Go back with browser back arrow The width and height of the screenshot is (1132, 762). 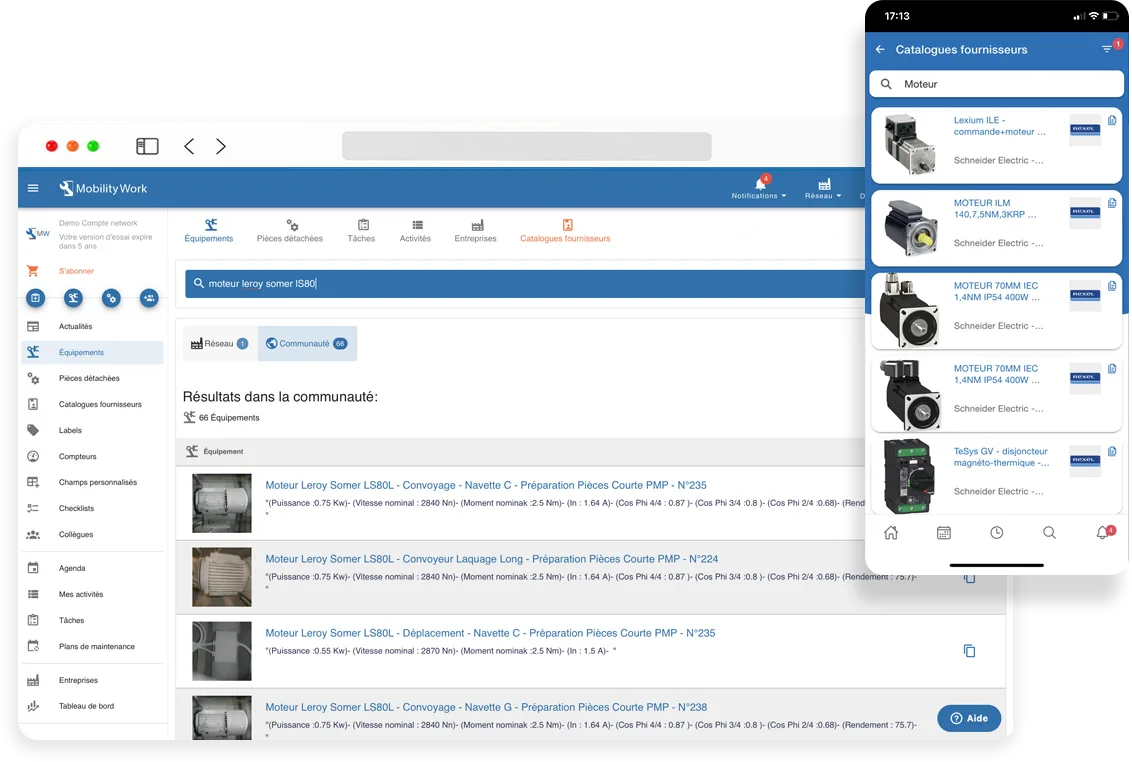pyautogui.click(x=189, y=147)
